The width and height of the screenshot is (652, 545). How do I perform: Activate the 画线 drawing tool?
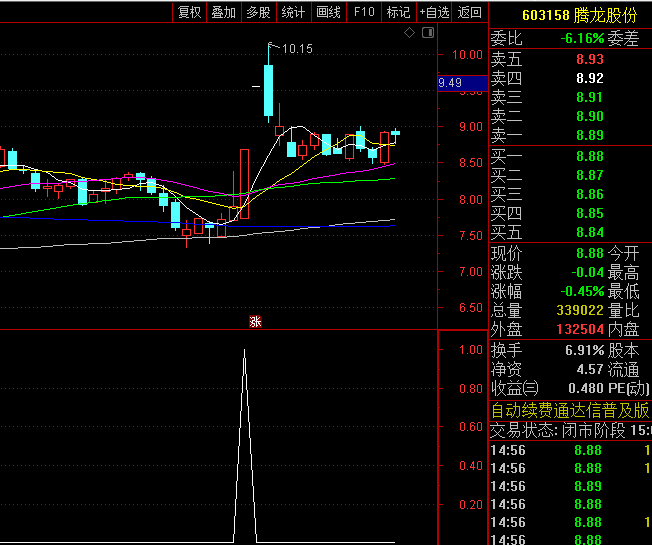(x=328, y=12)
